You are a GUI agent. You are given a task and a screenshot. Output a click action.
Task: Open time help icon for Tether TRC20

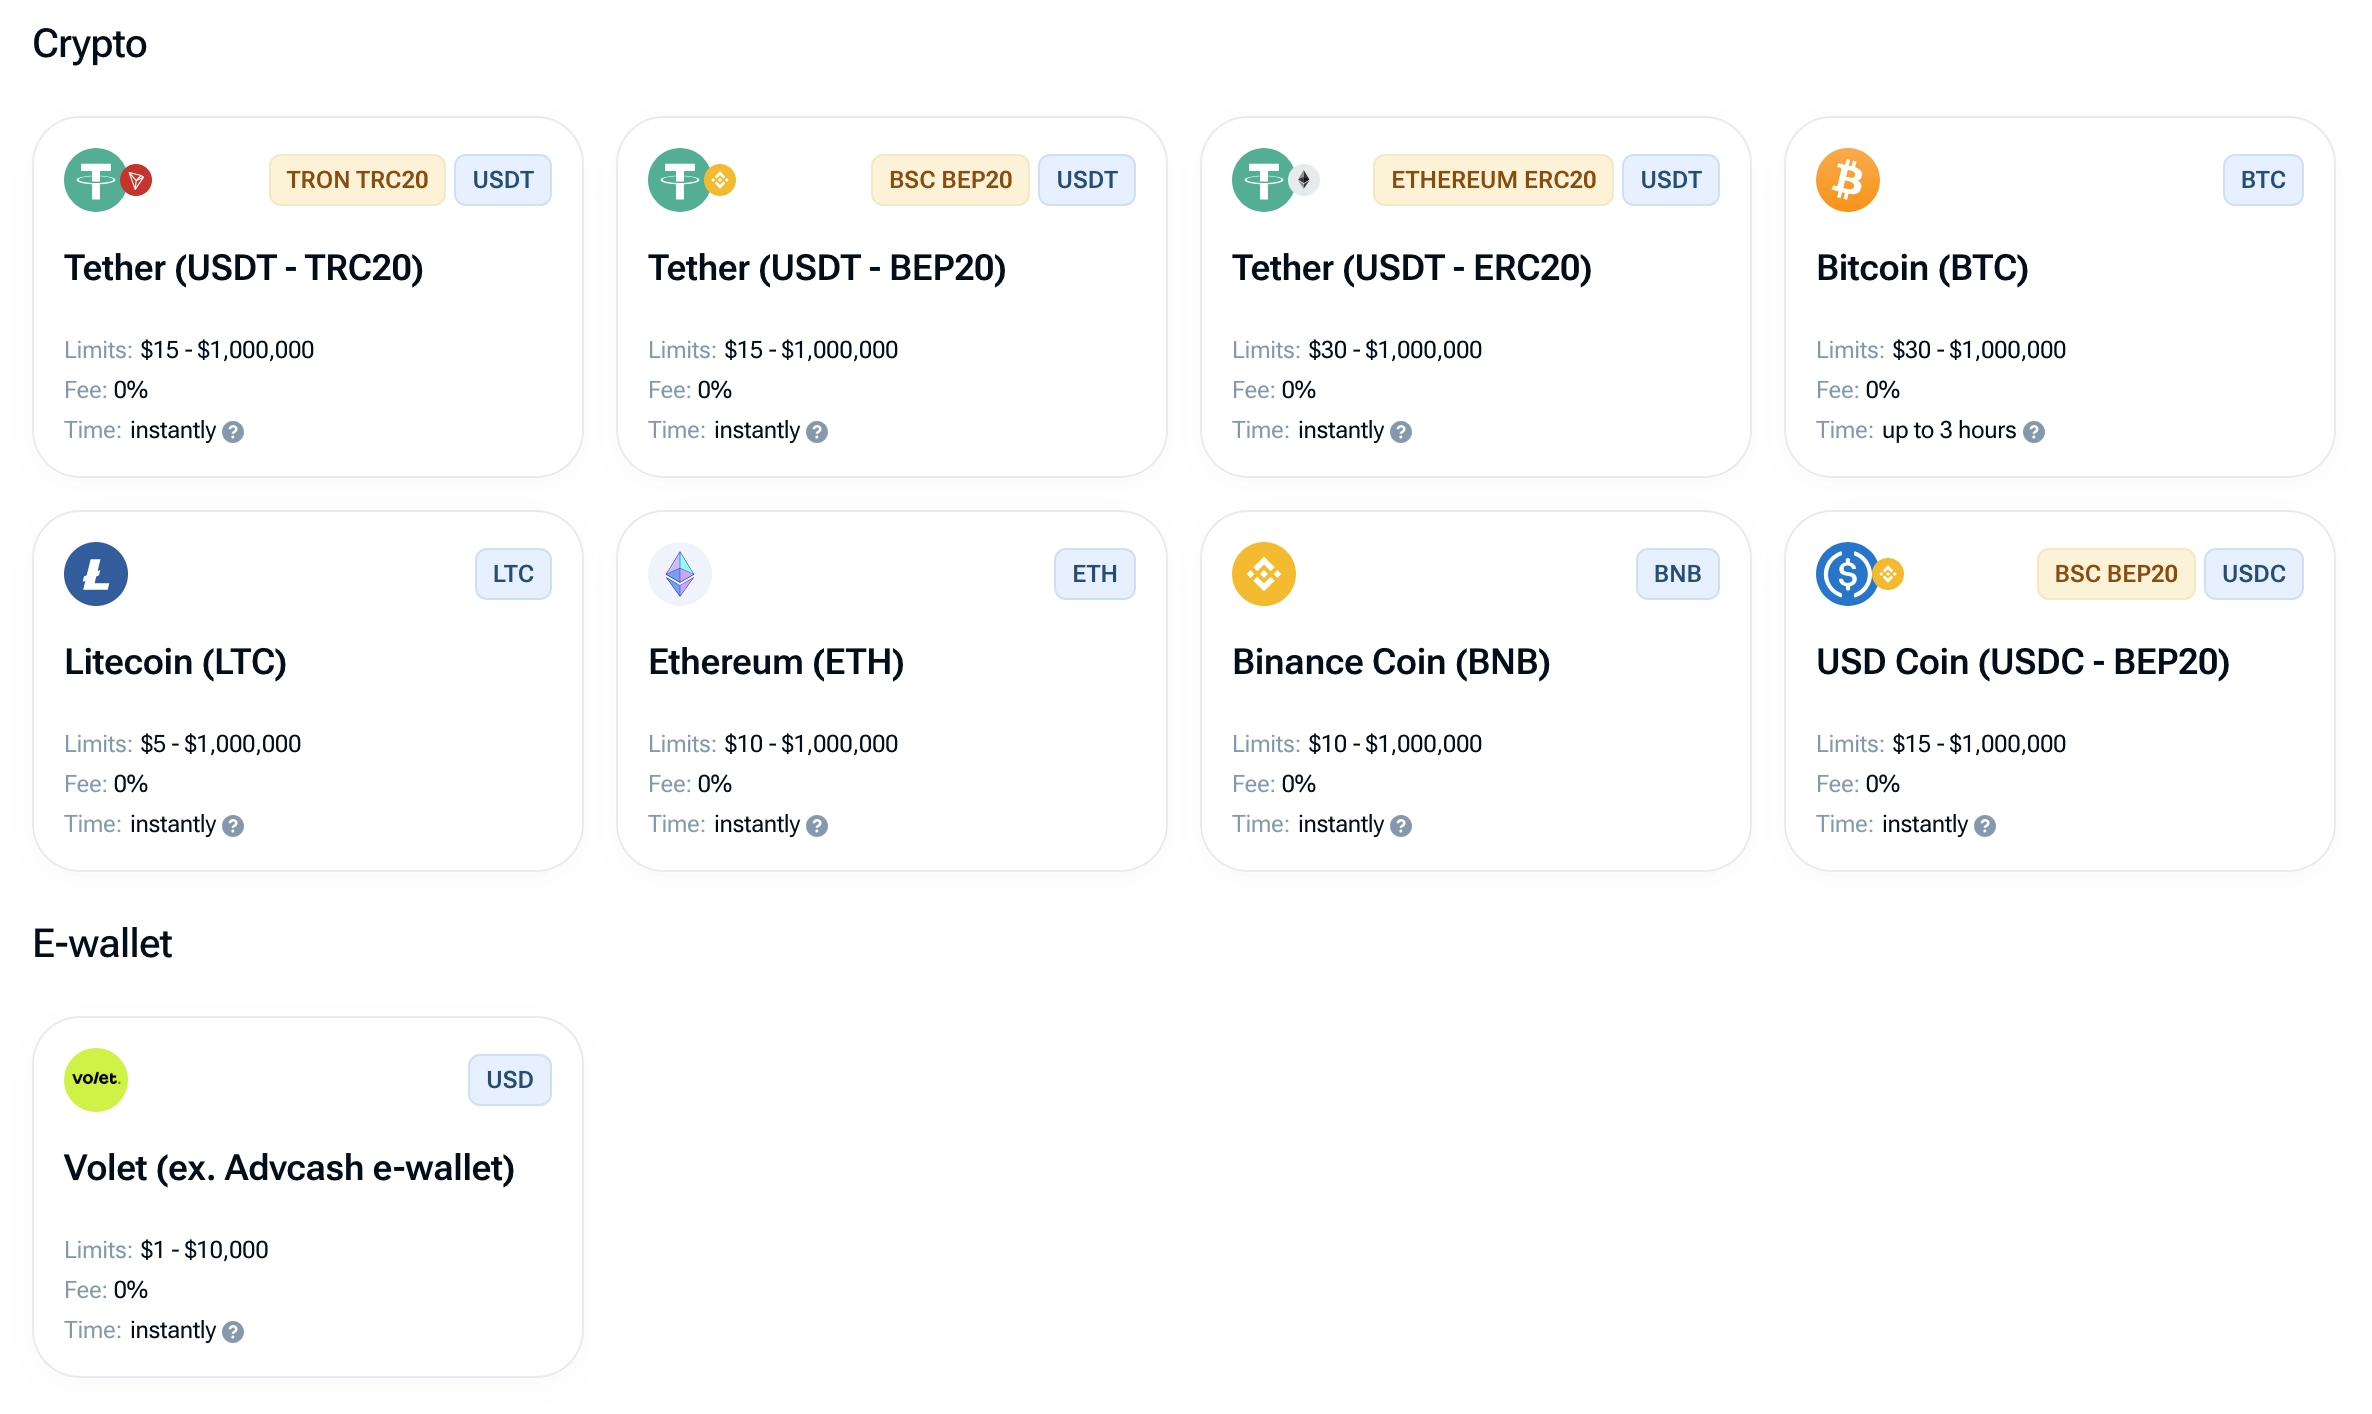click(x=233, y=432)
